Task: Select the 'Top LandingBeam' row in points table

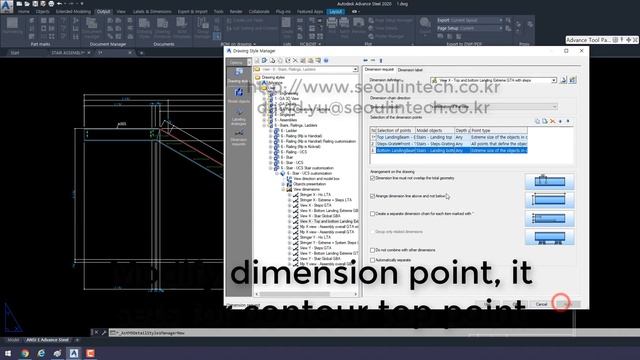Action: (449, 137)
